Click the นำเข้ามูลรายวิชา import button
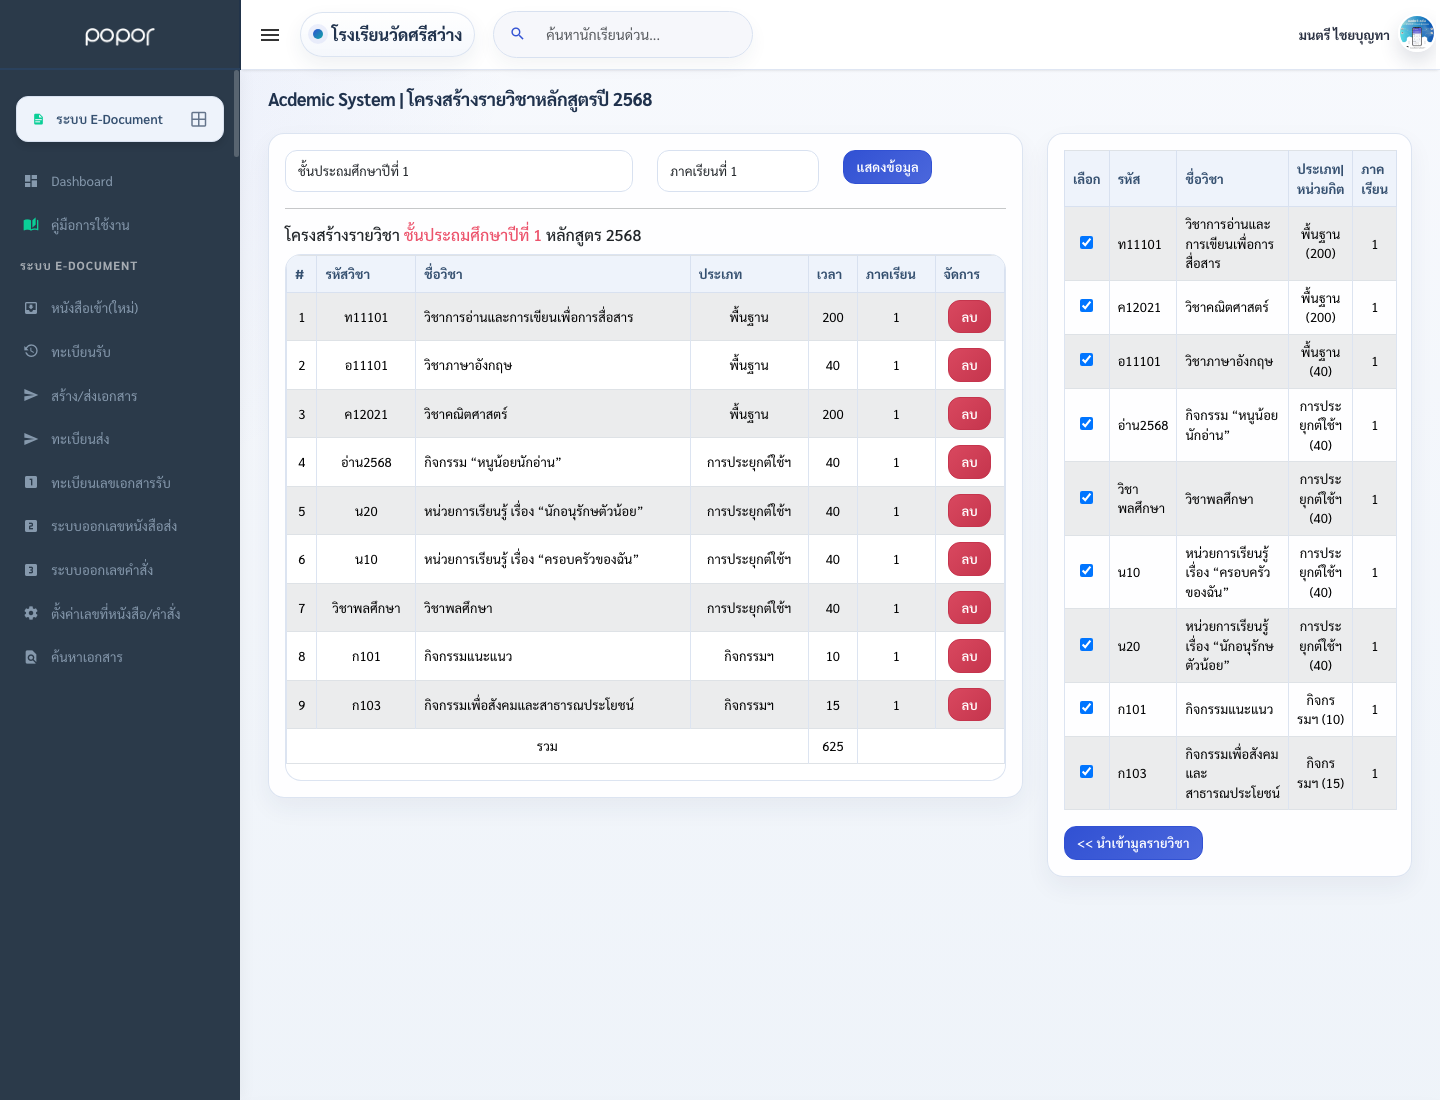1440x1100 pixels. (x=1133, y=843)
